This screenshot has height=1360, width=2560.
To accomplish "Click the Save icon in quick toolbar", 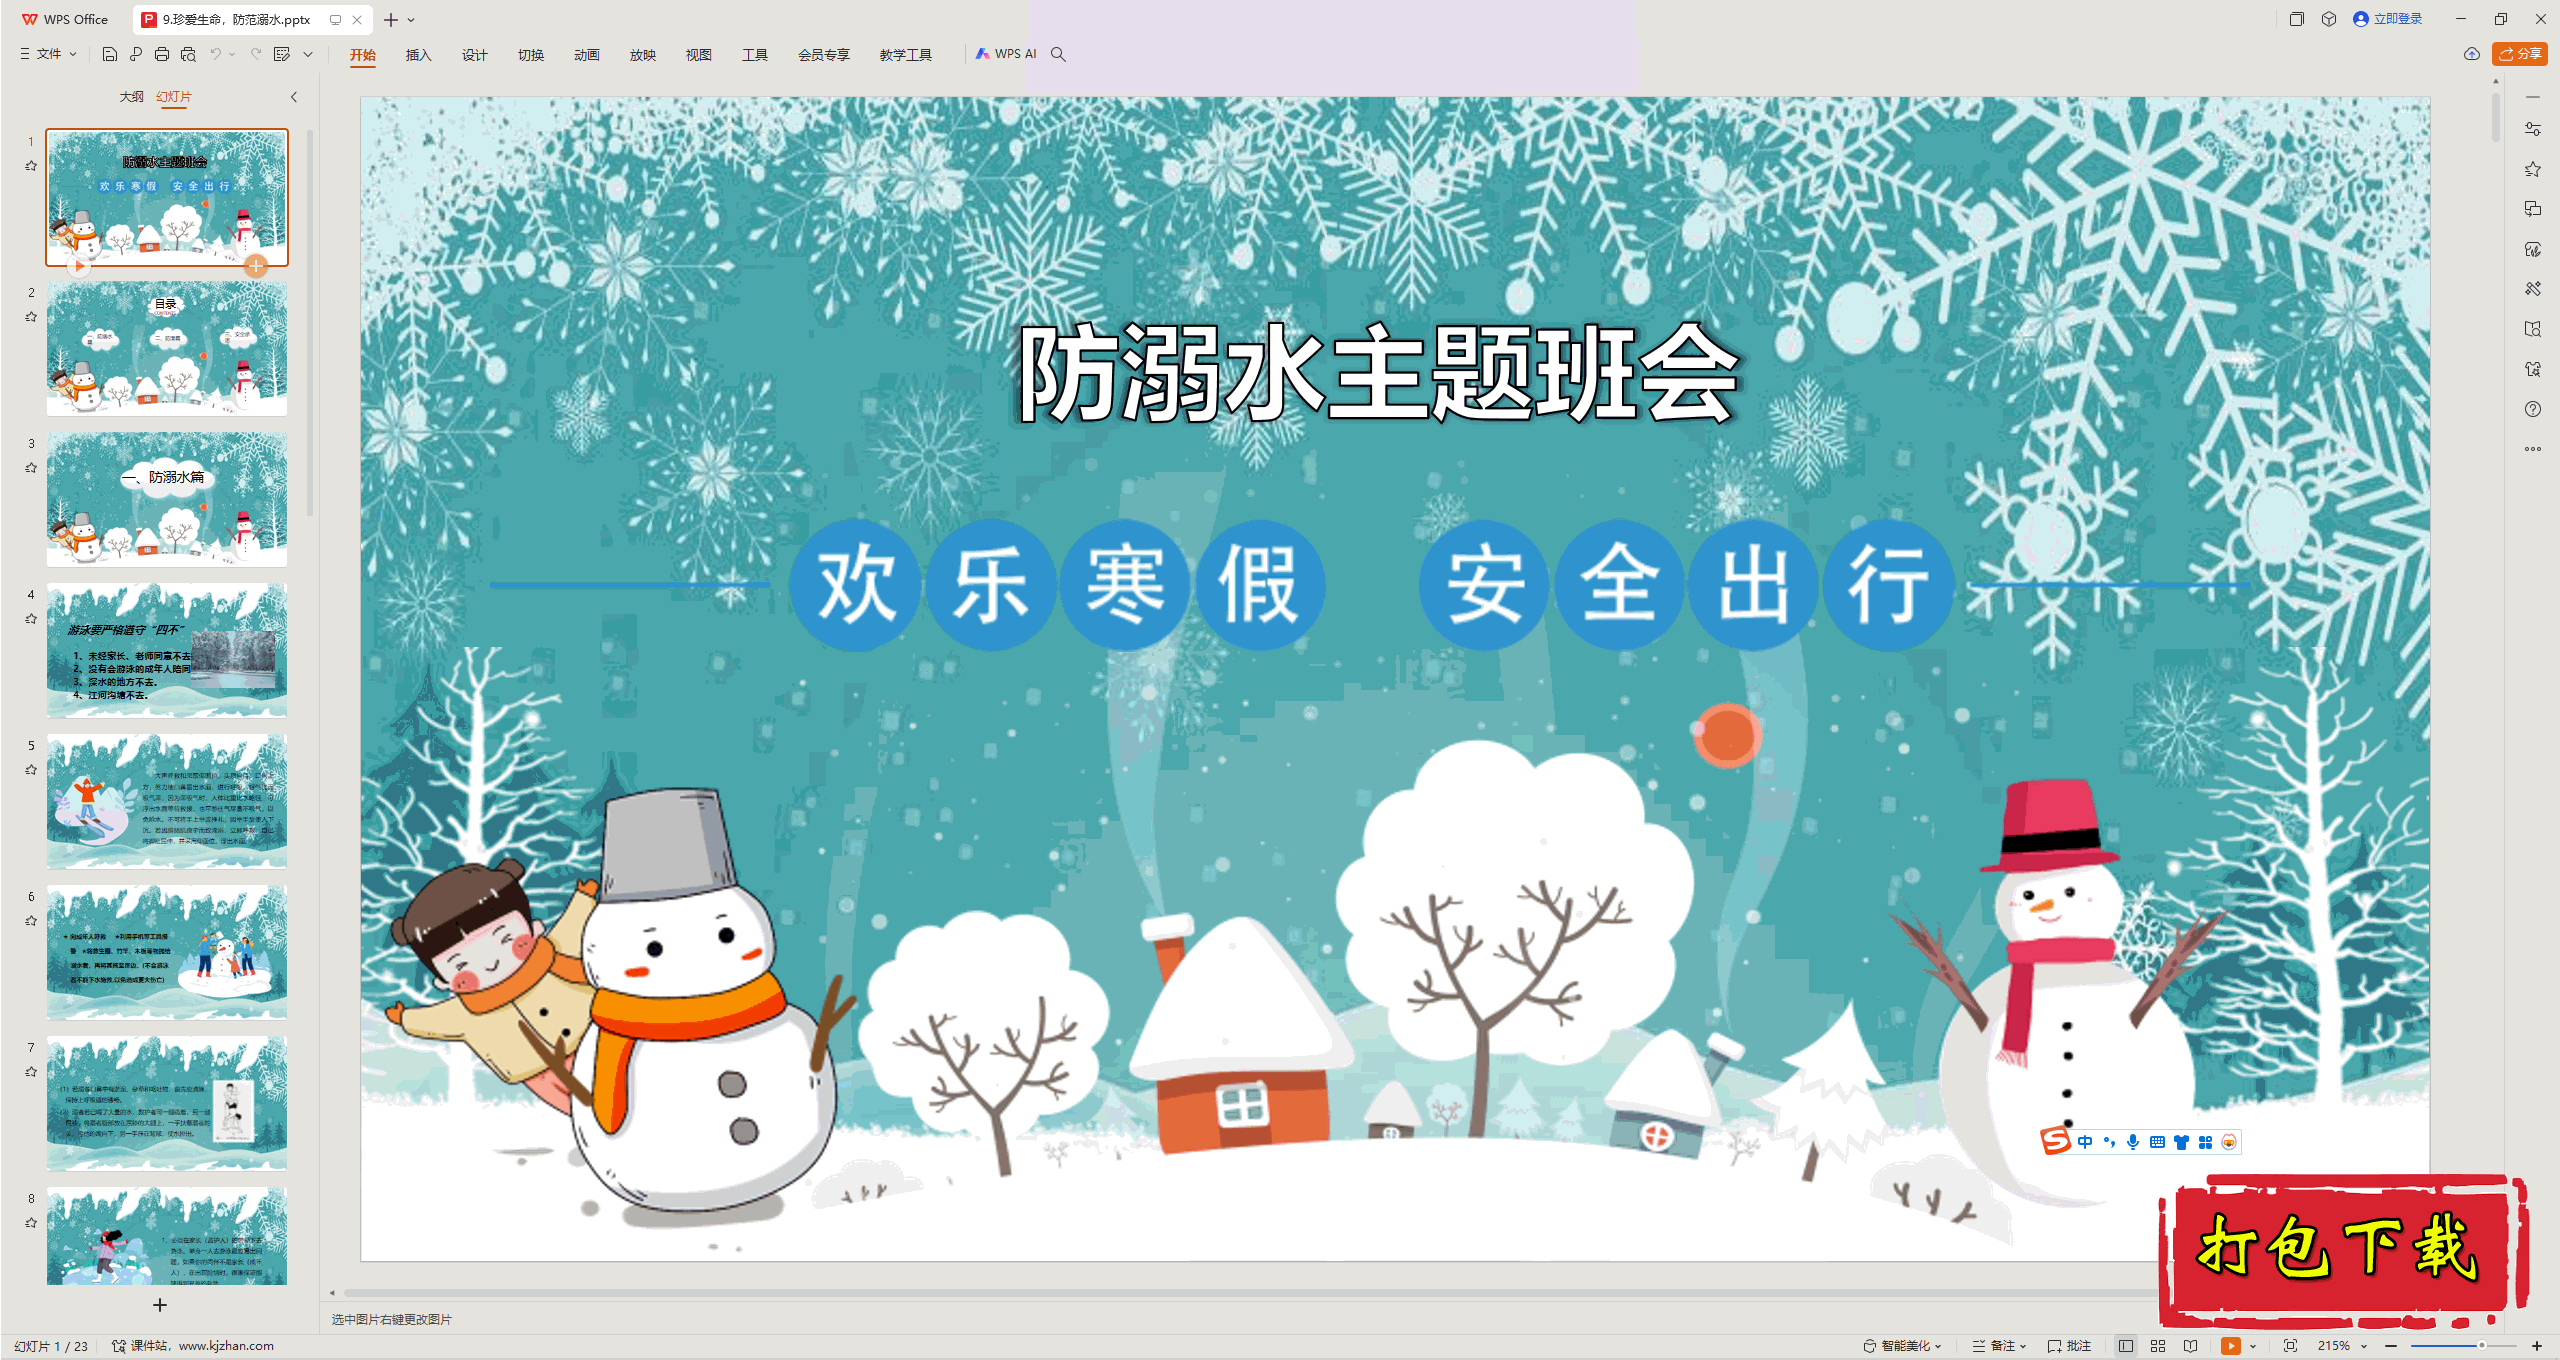I will click(110, 54).
